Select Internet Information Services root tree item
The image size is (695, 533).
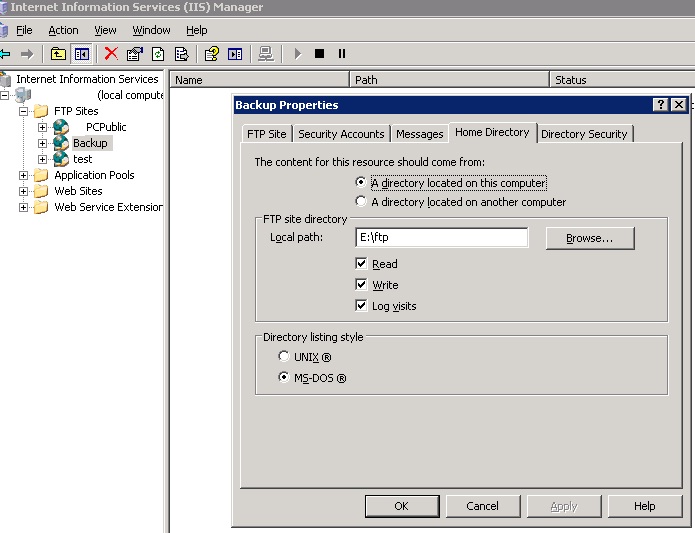pyautogui.click(x=87, y=79)
